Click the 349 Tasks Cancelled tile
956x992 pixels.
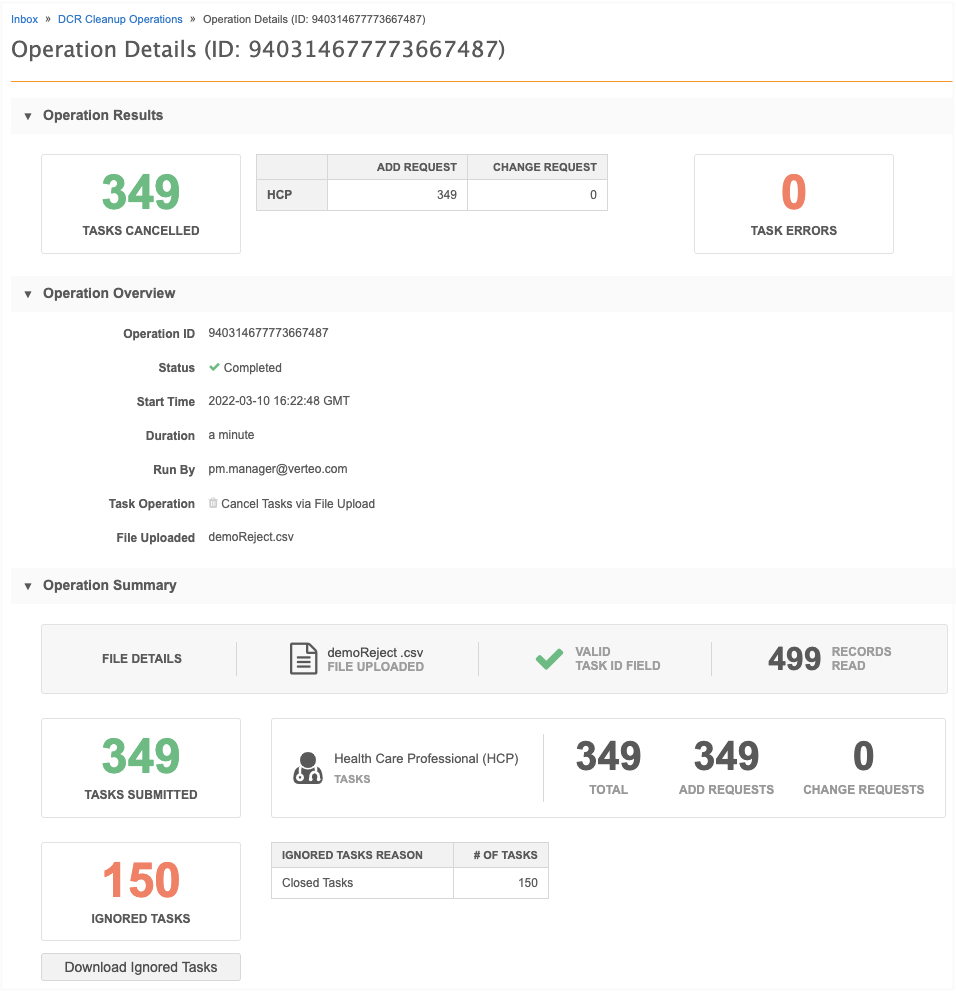click(141, 204)
